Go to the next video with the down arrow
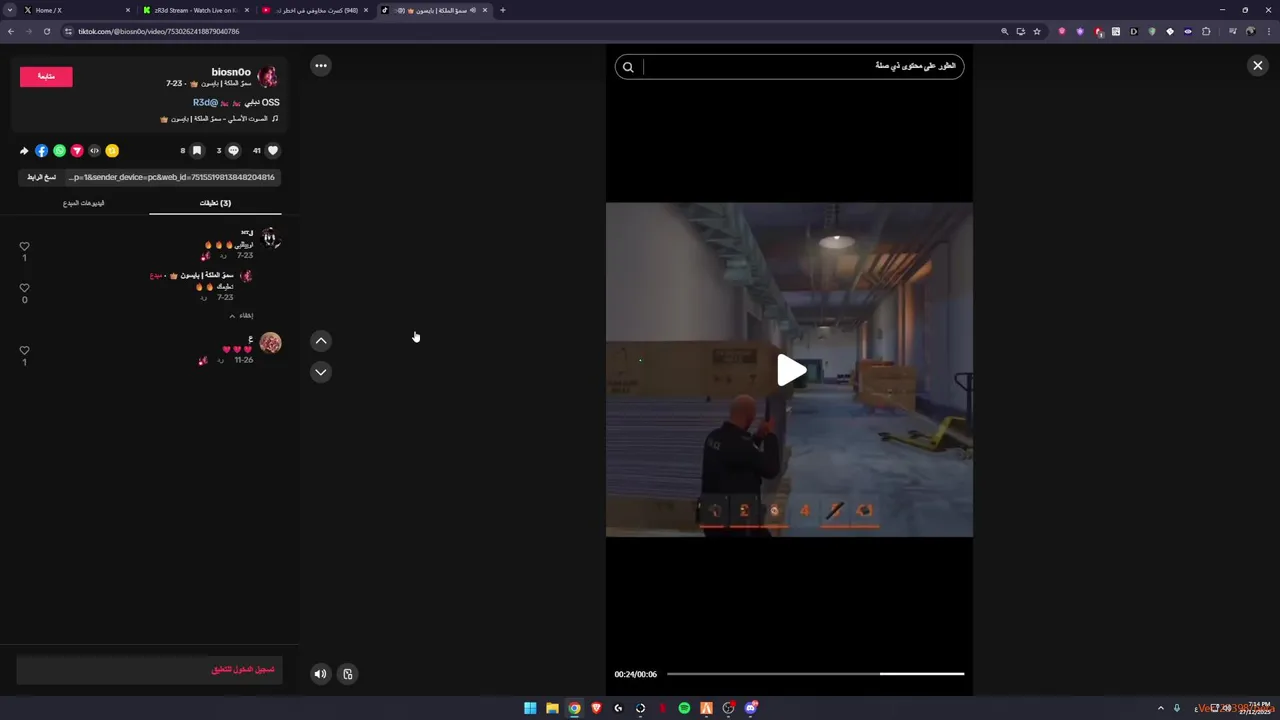The image size is (1280, 720). pyautogui.click(x=321, y=372)
